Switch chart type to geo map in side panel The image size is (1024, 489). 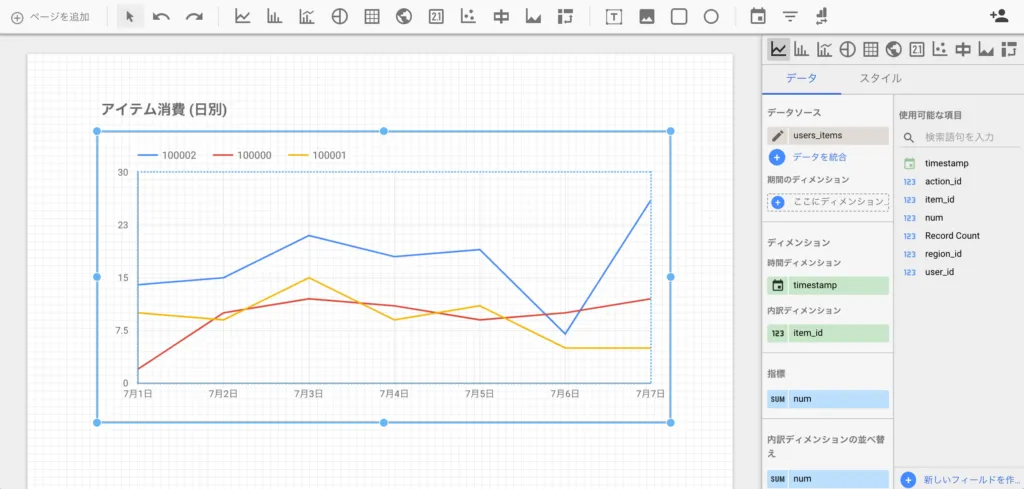(893, 49)
